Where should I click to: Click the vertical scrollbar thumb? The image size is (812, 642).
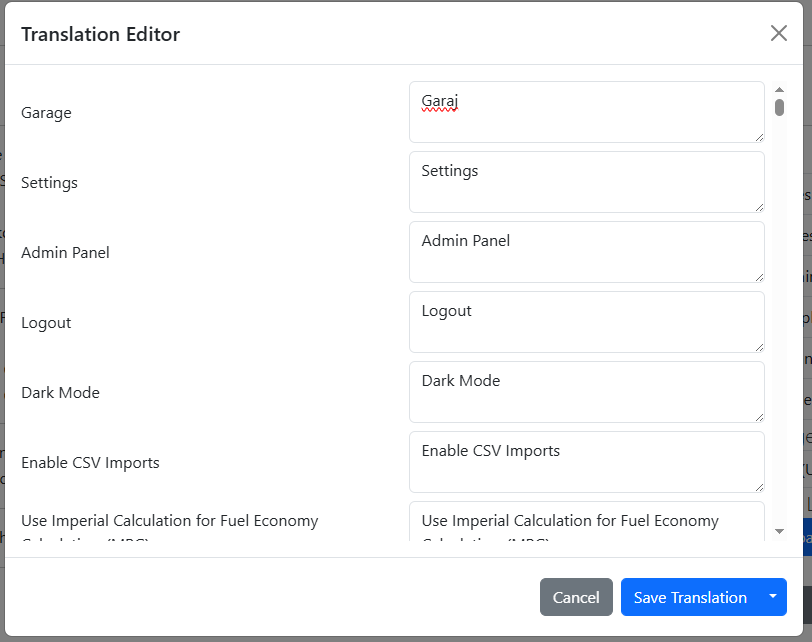pyautogui.click(x=779, y=107)
